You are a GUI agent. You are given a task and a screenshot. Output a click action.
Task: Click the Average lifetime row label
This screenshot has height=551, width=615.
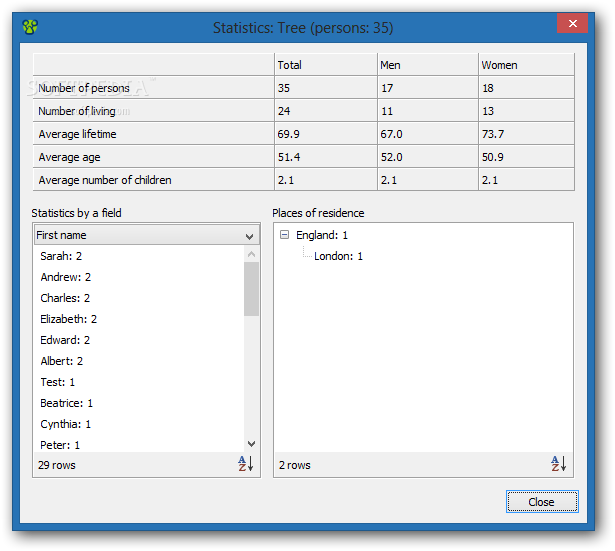[x=78, y=134]
